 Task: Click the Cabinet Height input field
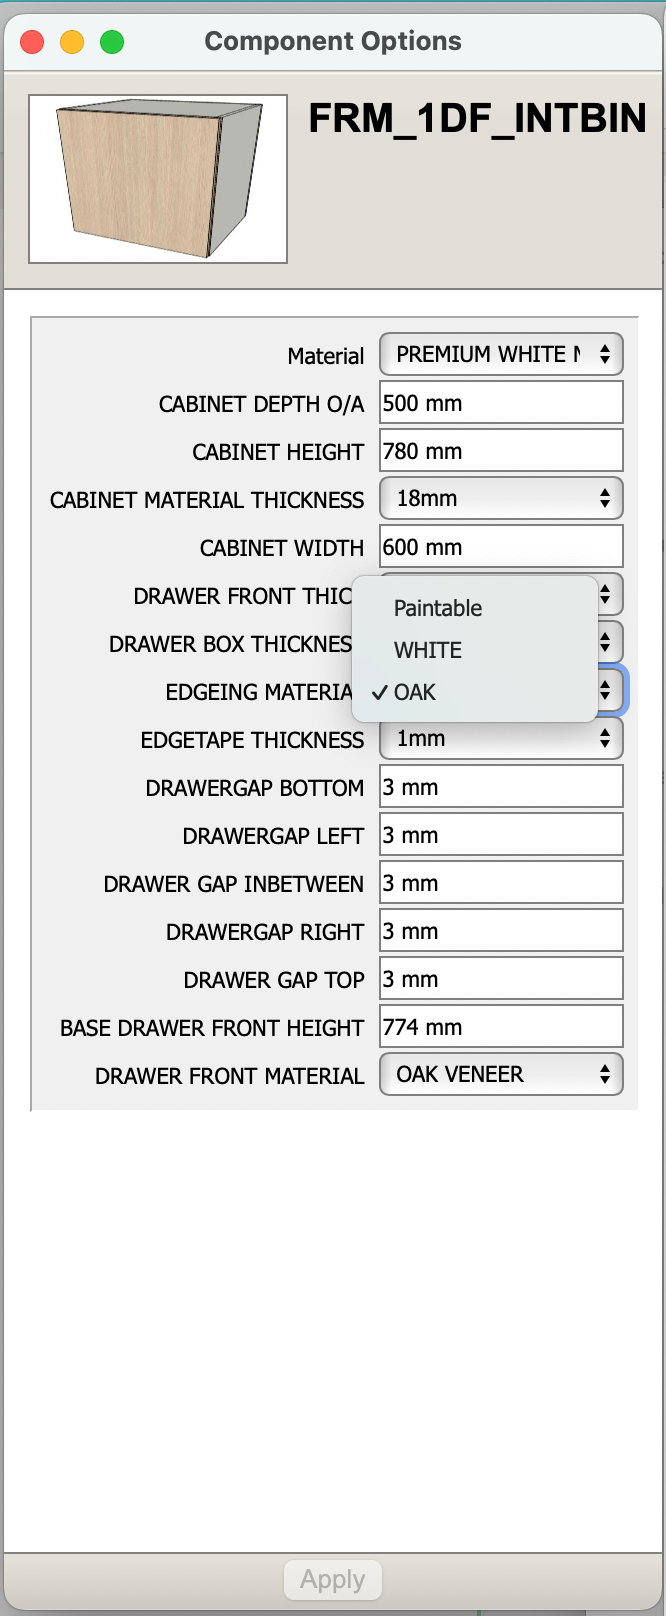(x=501, y=451)
